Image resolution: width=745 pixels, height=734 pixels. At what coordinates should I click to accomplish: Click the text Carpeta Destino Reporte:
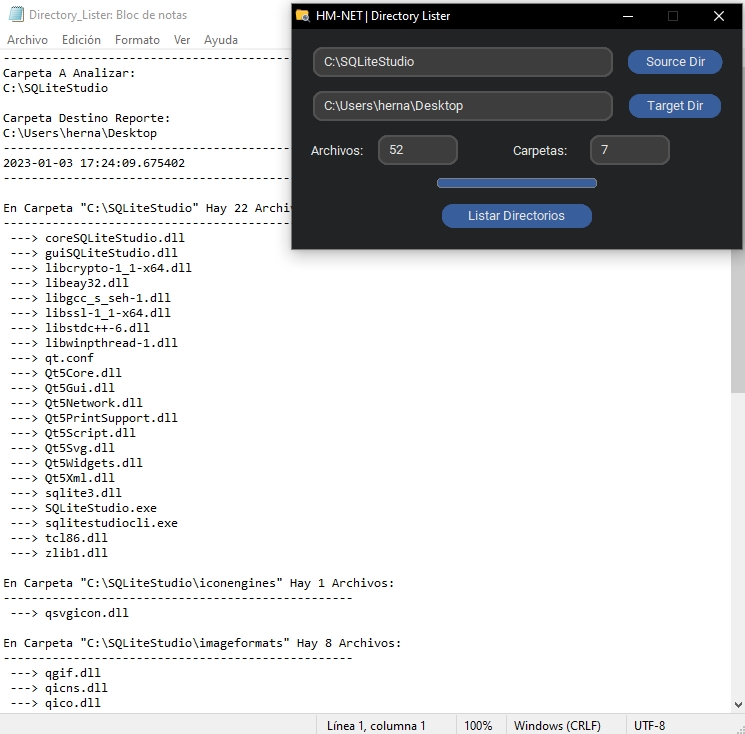coord(86,118)
